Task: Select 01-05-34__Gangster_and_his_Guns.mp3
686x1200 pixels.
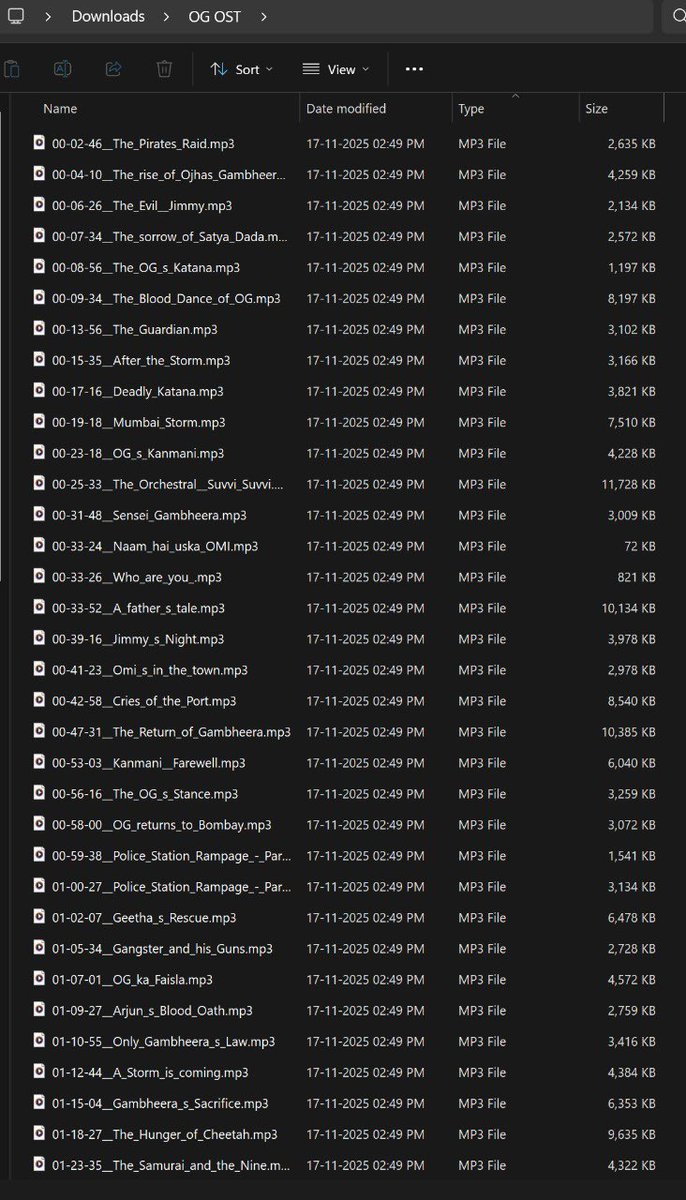Action: click(x=162, y=948)
